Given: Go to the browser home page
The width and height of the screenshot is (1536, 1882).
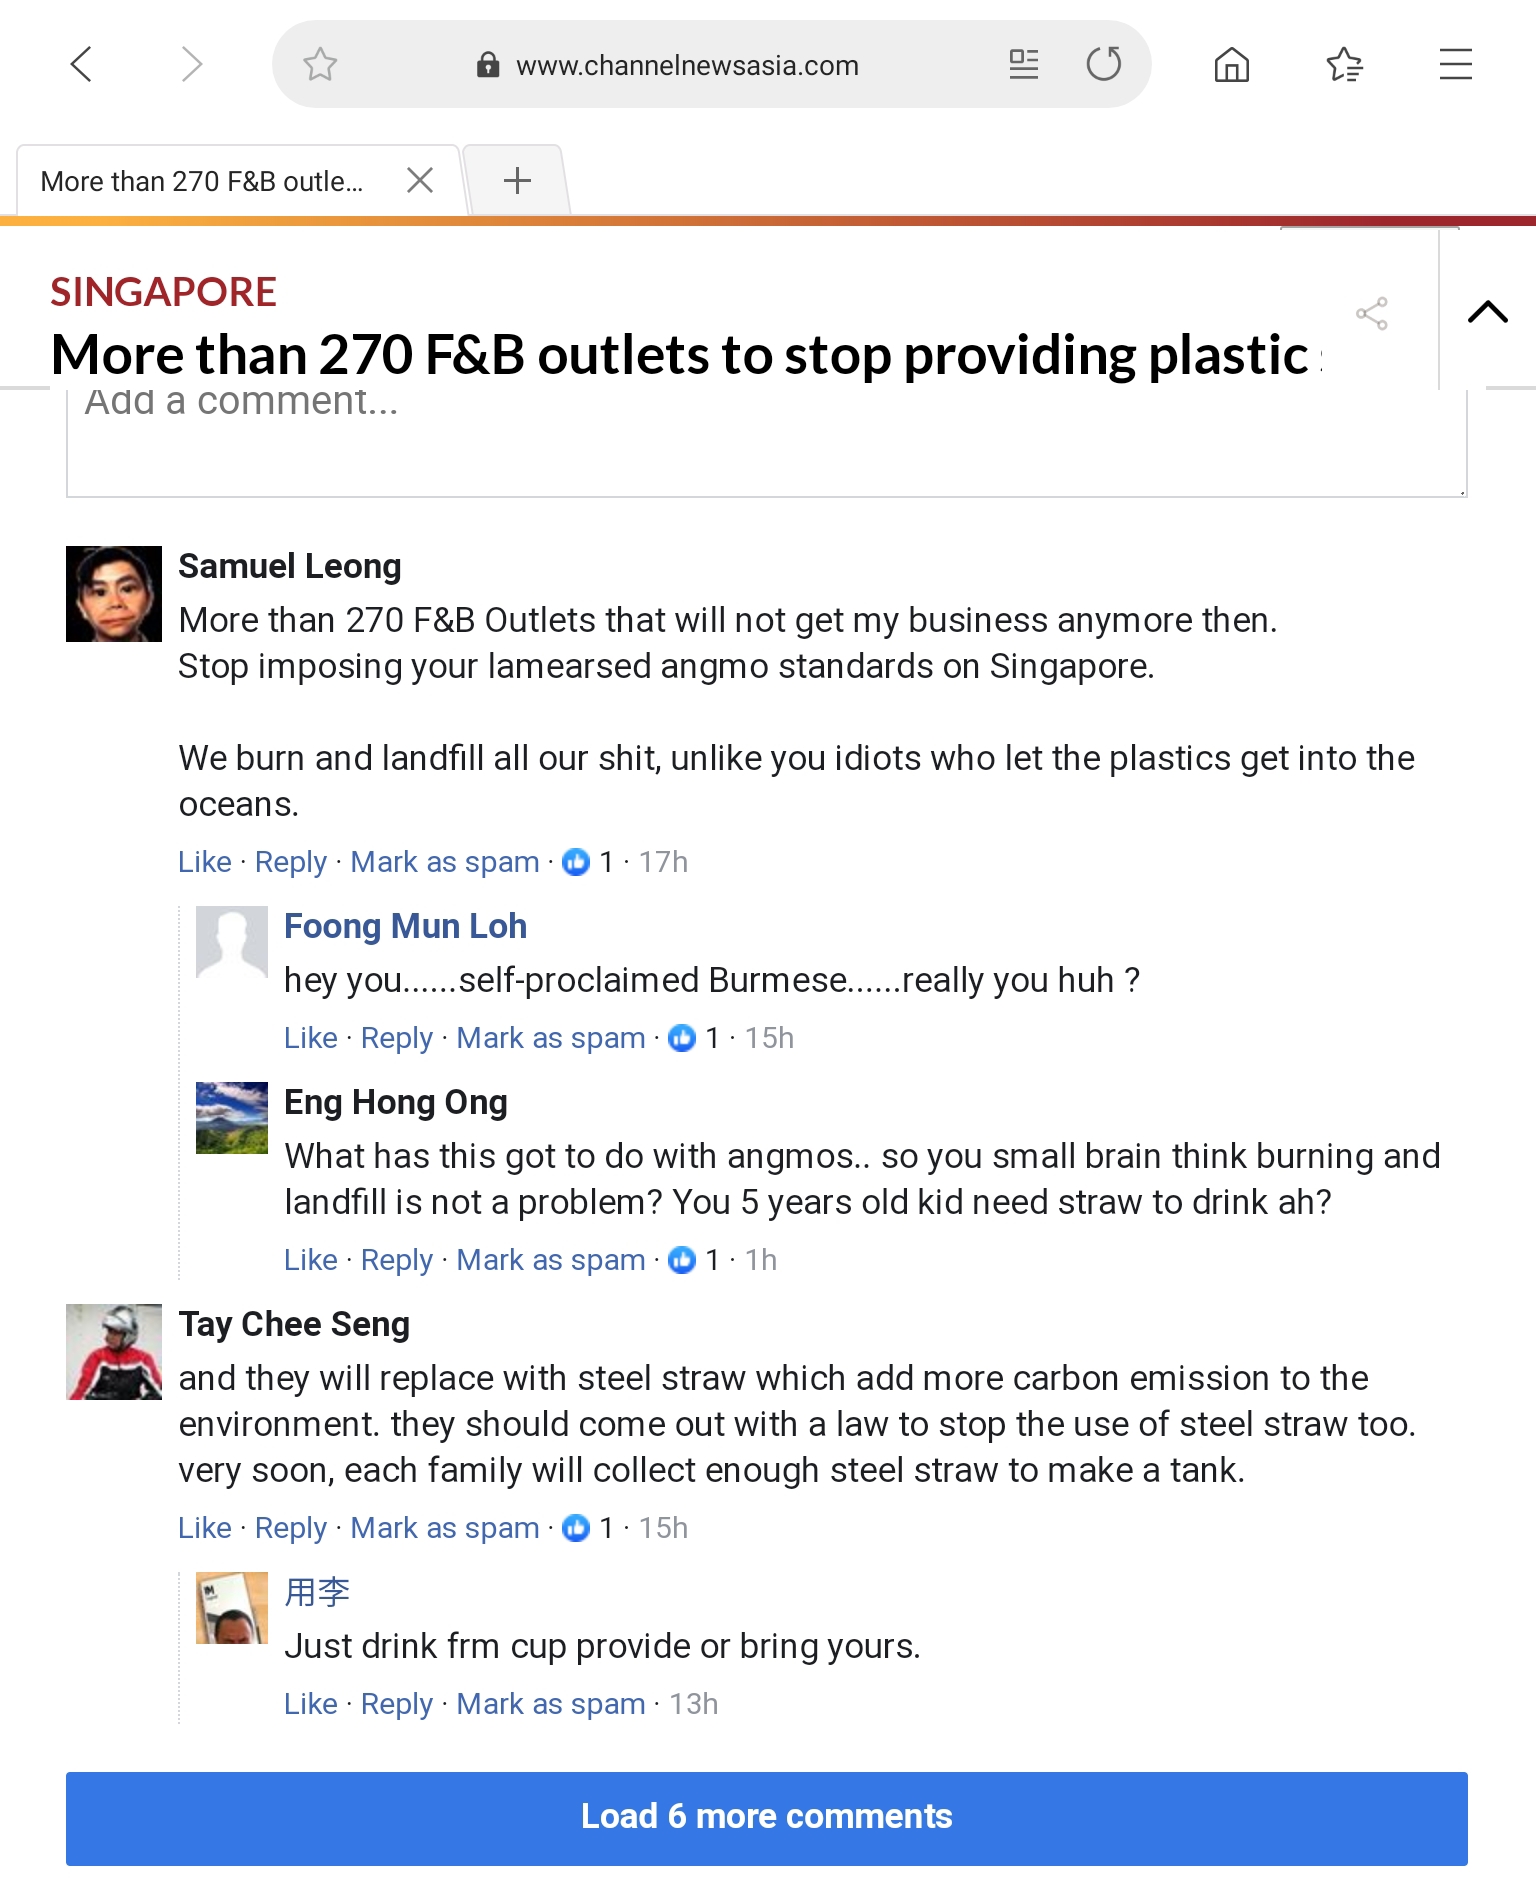Looking at the screenshot, I should click(1231, 65).
